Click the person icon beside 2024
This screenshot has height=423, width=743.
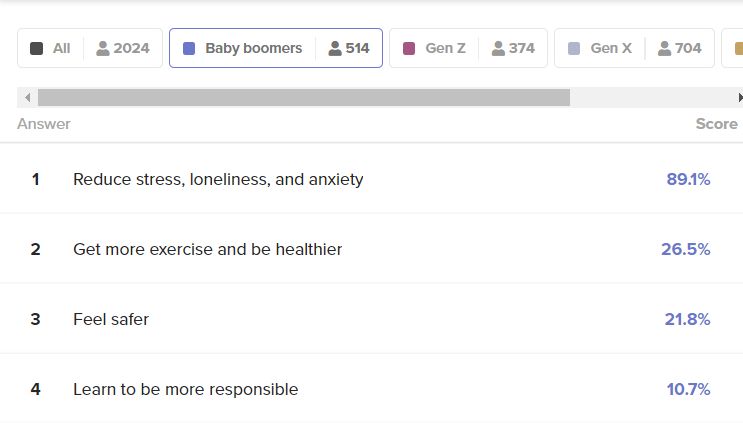tap(103, 48)
